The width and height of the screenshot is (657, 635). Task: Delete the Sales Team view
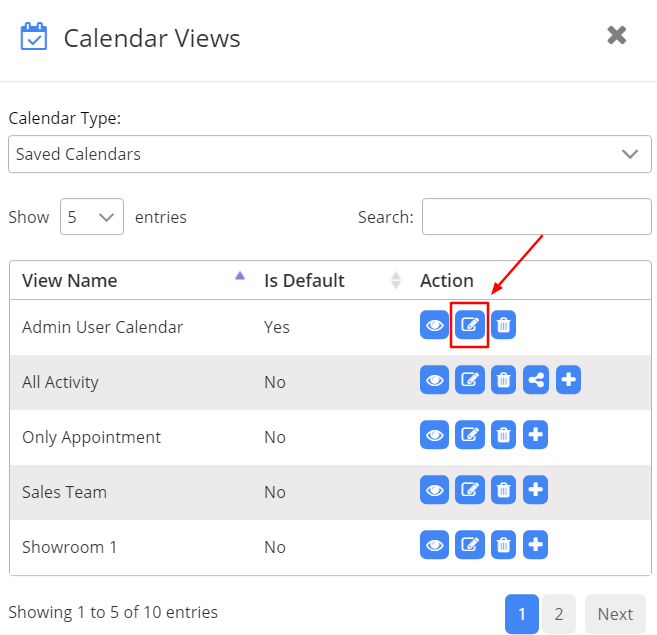(x=504, y=490)
